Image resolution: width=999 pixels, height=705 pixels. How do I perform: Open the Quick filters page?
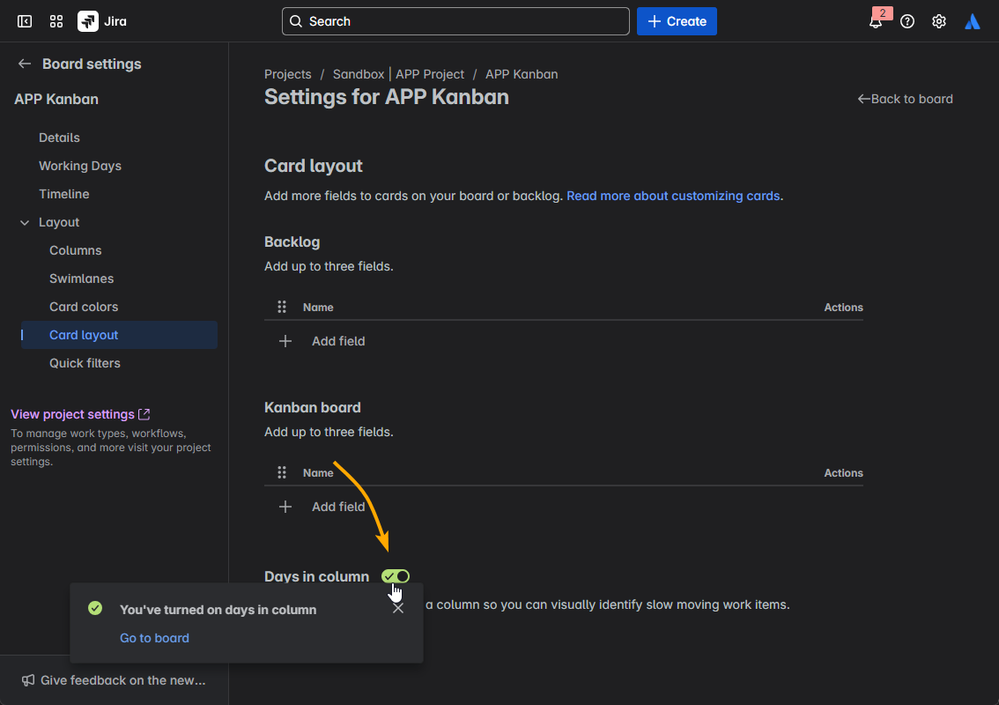click(85, 363)
